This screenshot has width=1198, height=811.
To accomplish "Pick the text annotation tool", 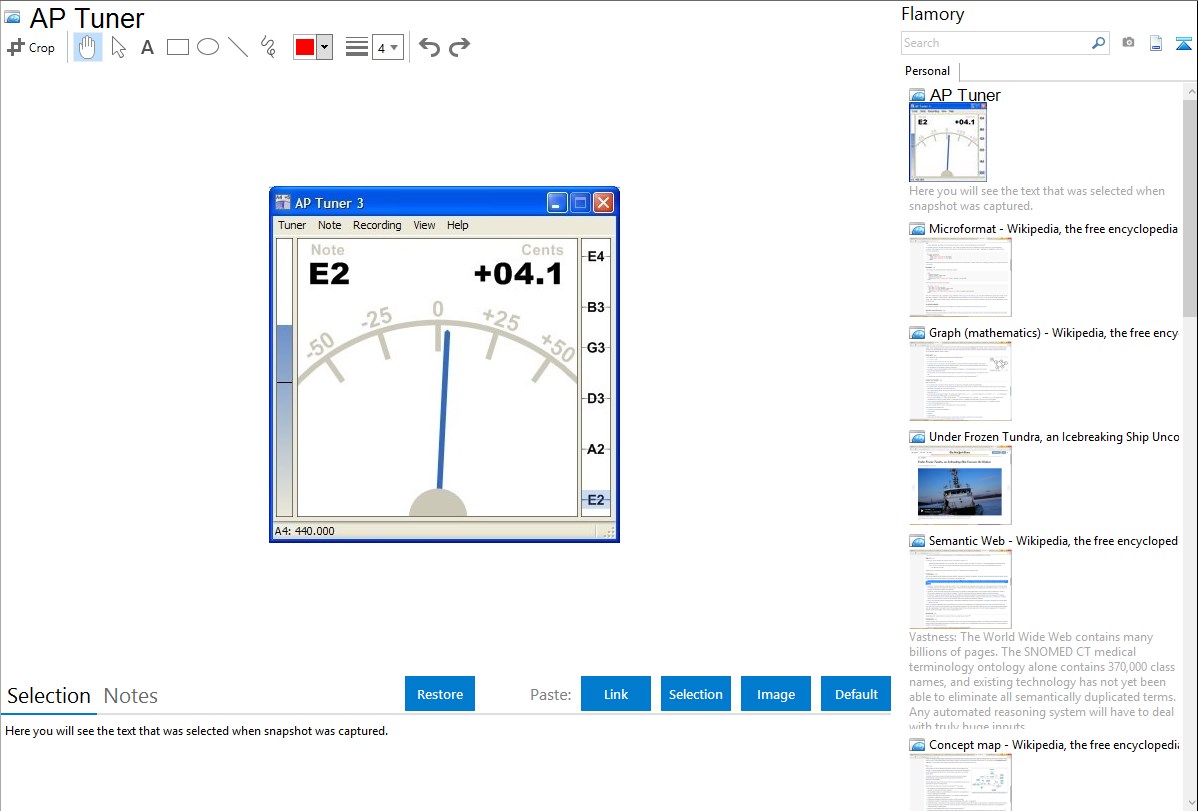I will 147,47.
